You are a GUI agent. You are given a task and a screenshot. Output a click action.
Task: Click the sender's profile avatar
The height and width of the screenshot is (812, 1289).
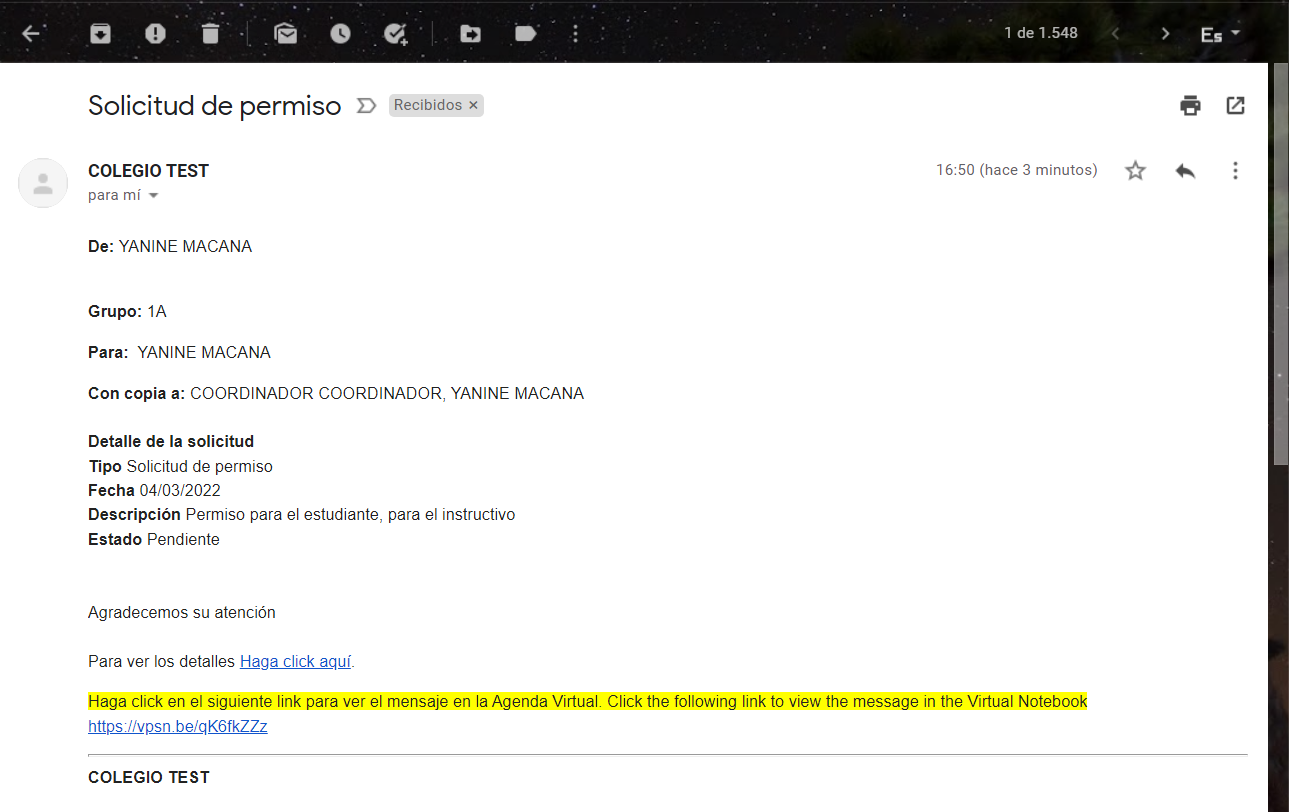[x=43, y=183]
